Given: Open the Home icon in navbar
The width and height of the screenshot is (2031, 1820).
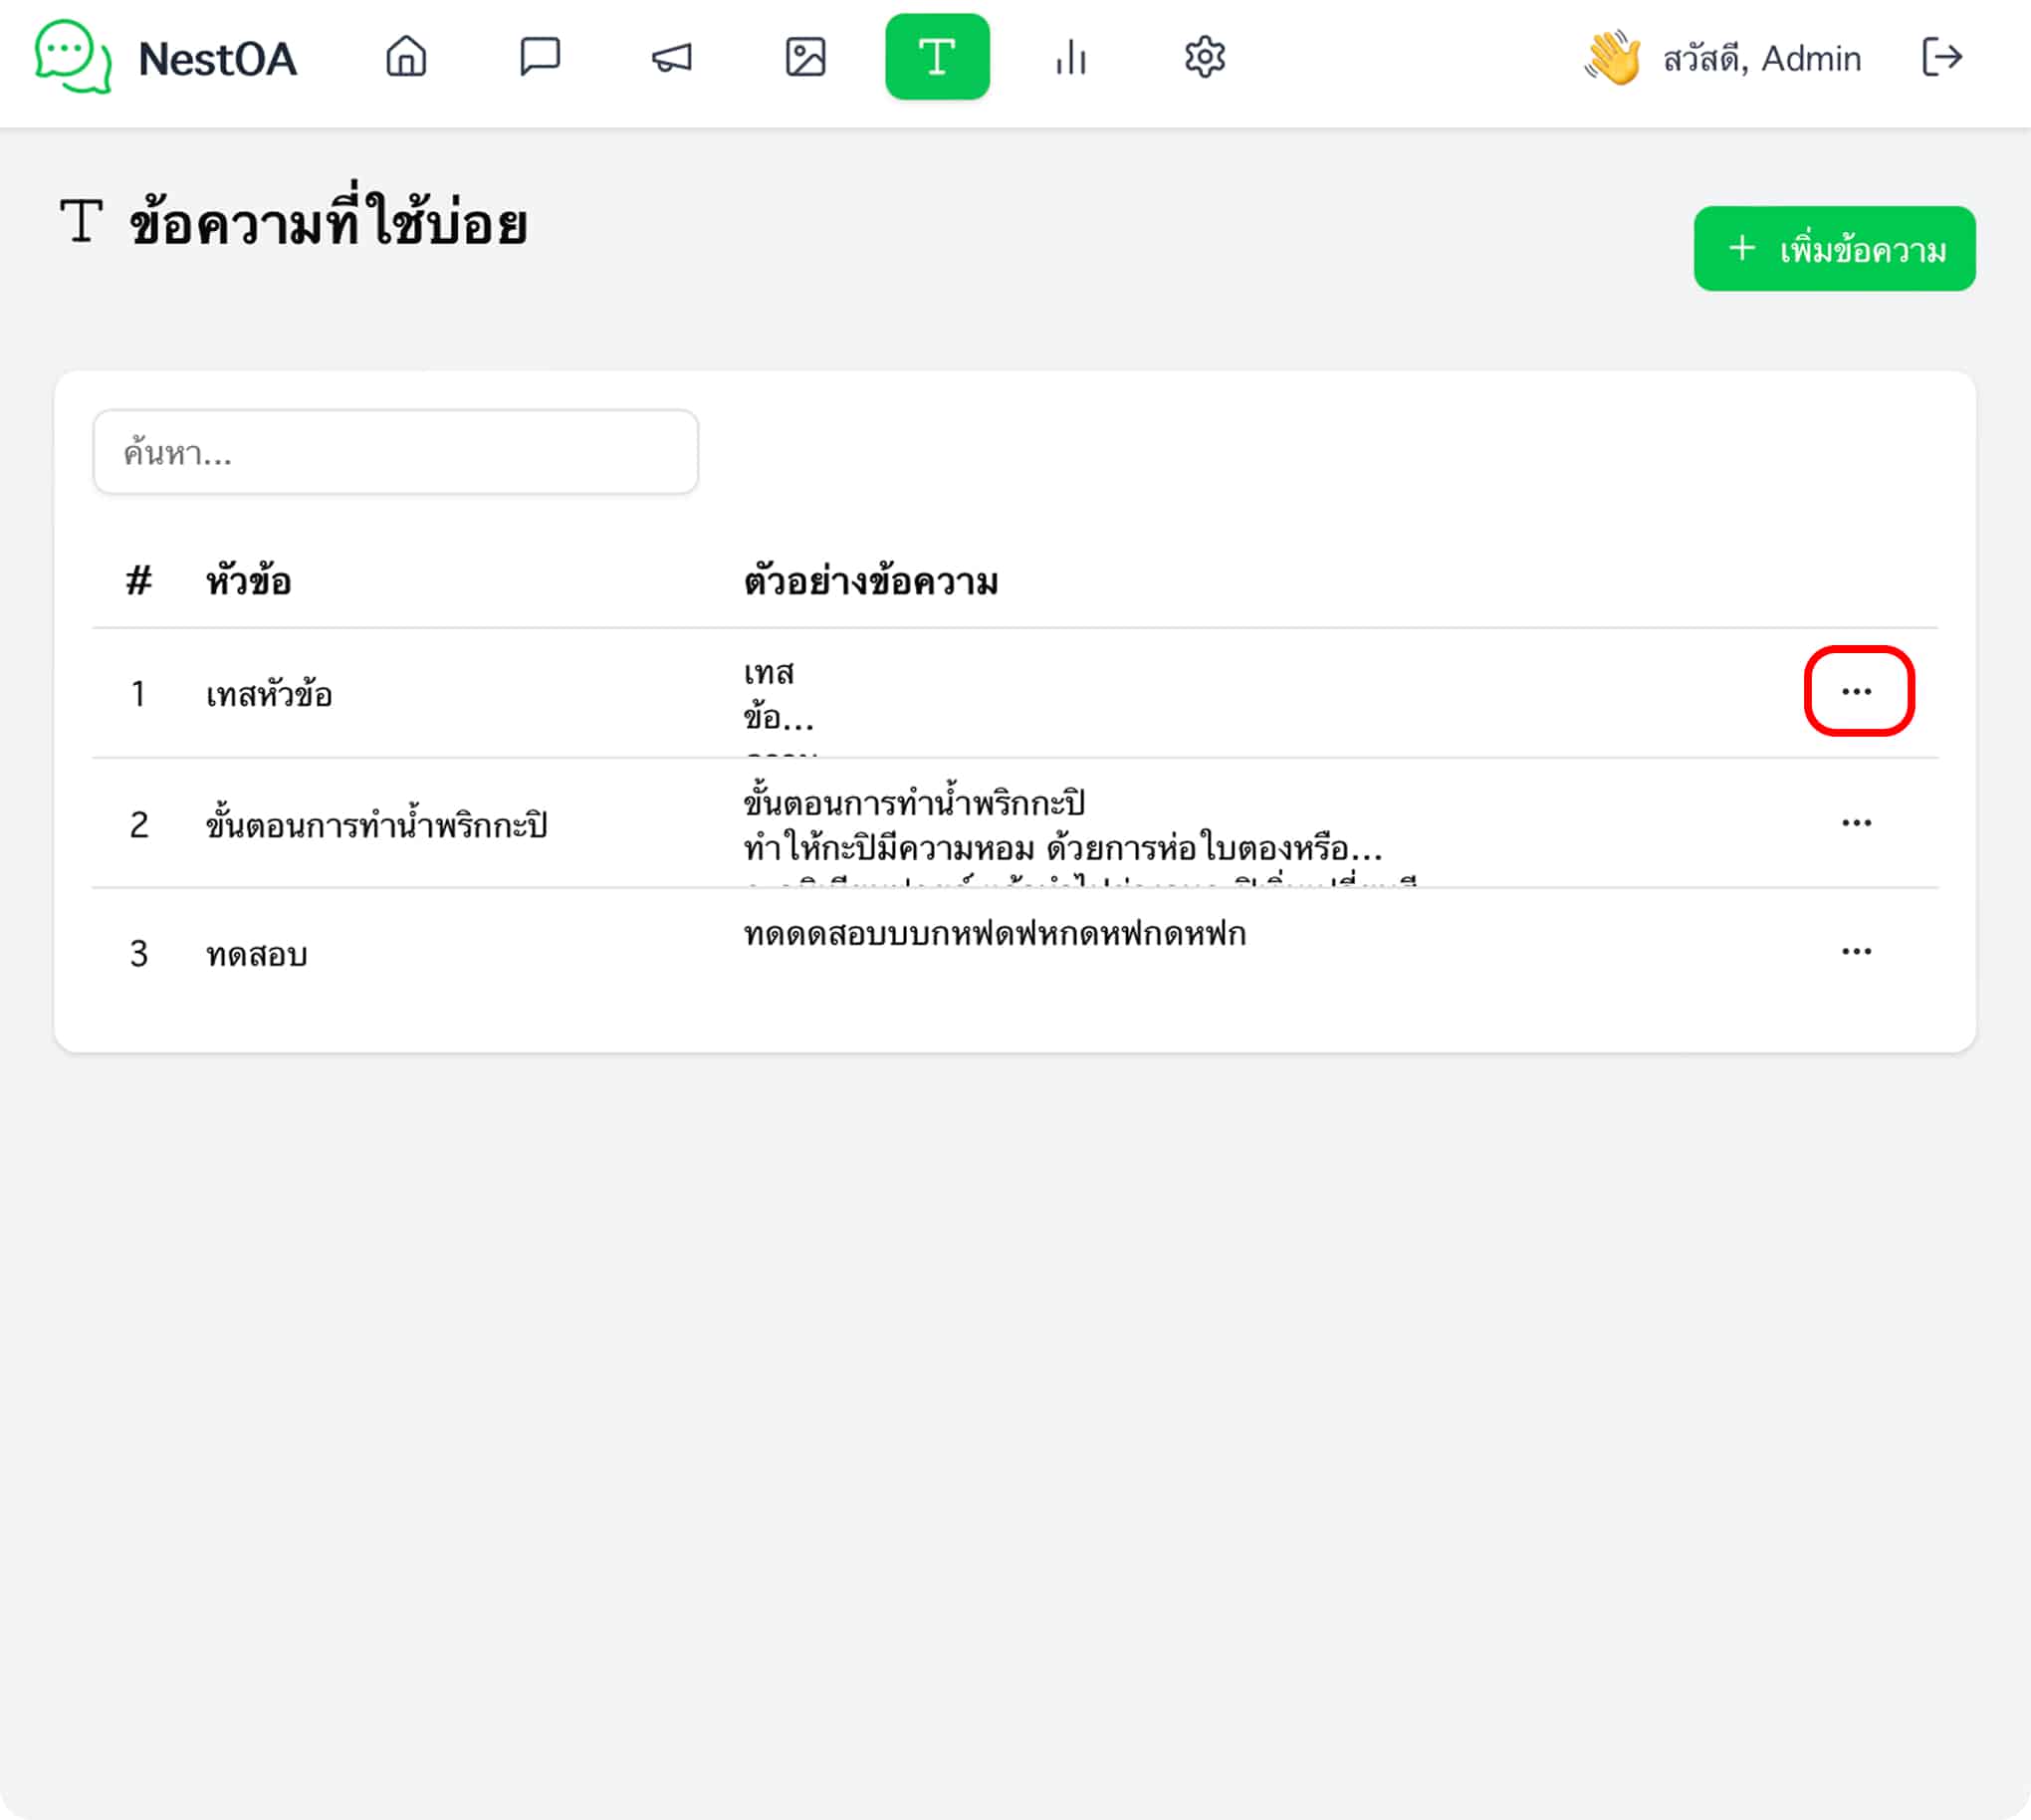Looking at the screenshot, I should pos(406,57).
